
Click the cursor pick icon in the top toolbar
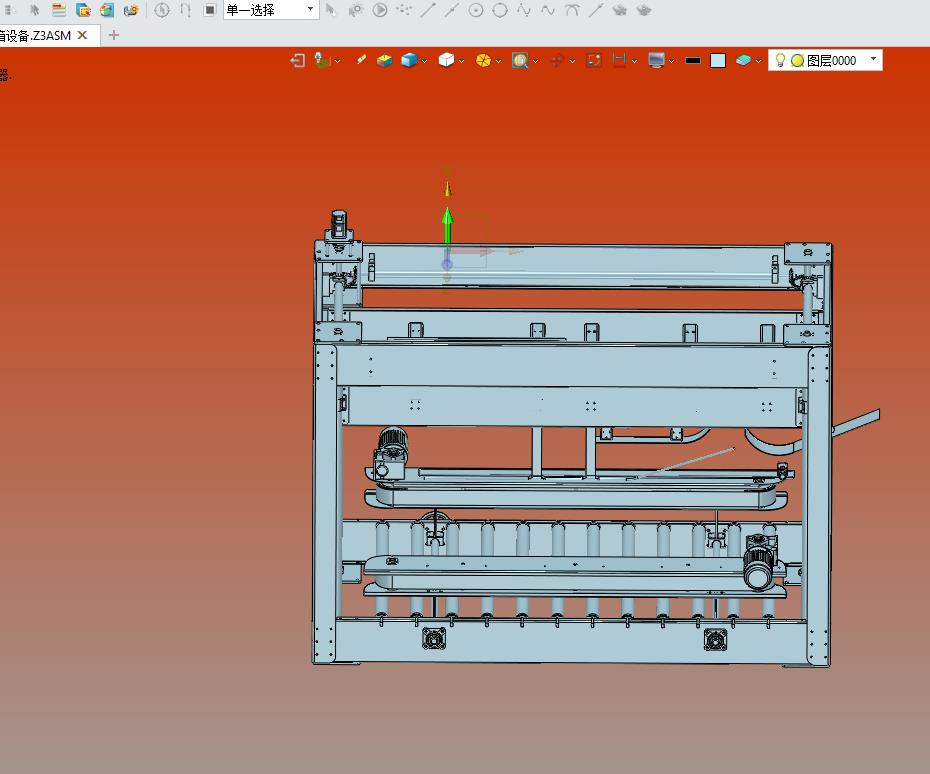coord(34,9)
